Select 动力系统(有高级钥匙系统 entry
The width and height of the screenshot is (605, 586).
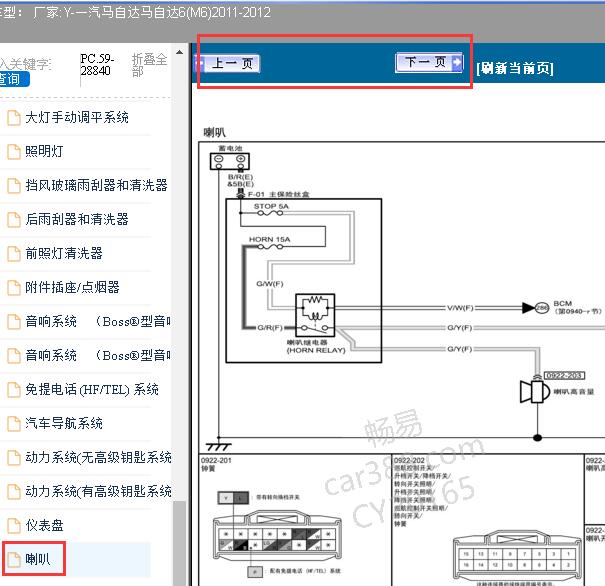[98, 491]
